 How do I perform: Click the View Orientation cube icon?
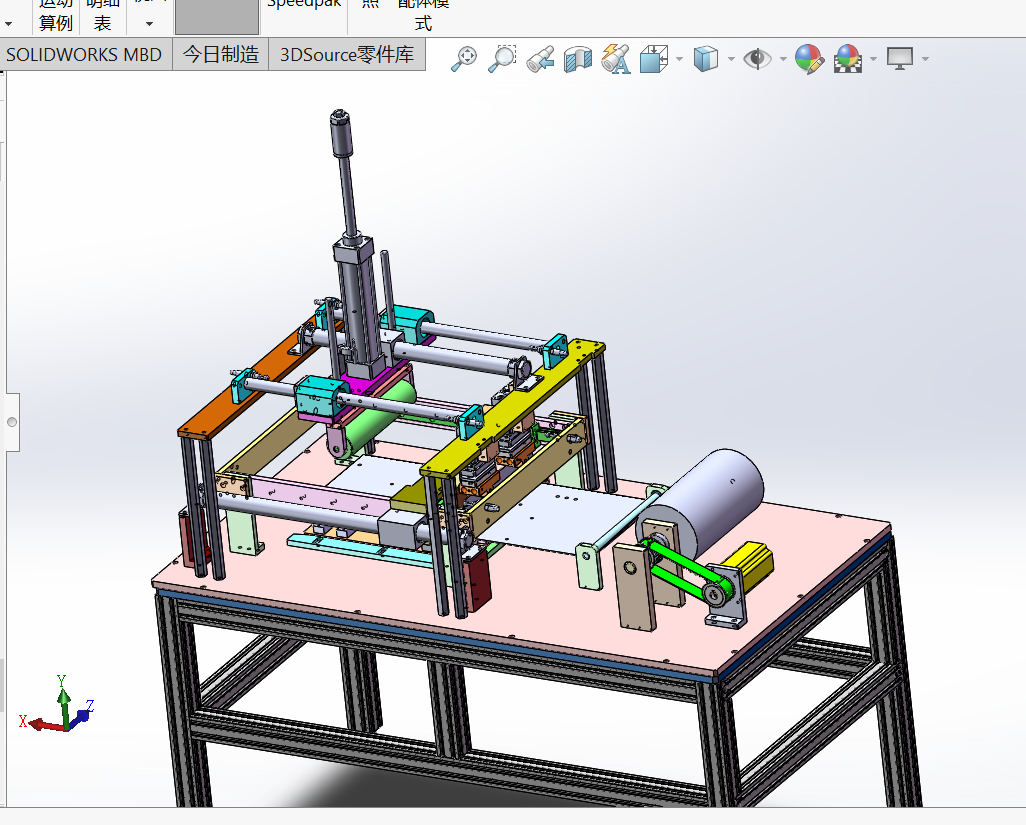(x=654, y=59)
